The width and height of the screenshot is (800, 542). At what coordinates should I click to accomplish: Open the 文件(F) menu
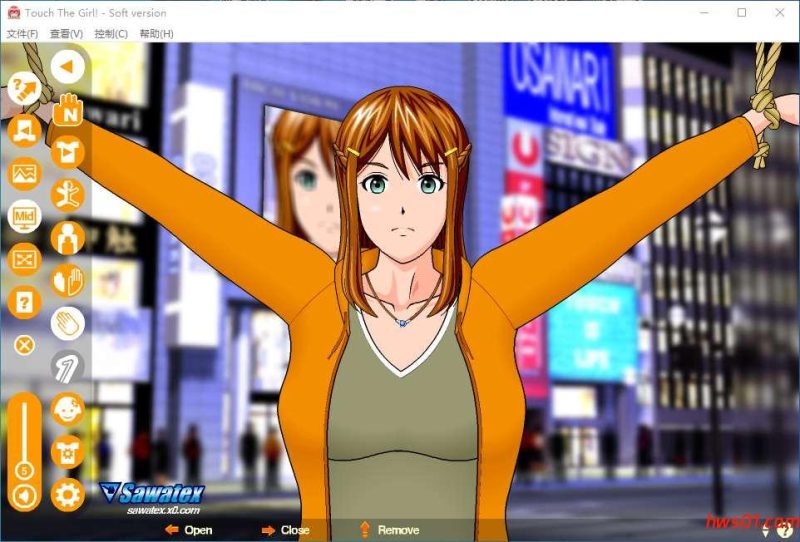point(22,34)
